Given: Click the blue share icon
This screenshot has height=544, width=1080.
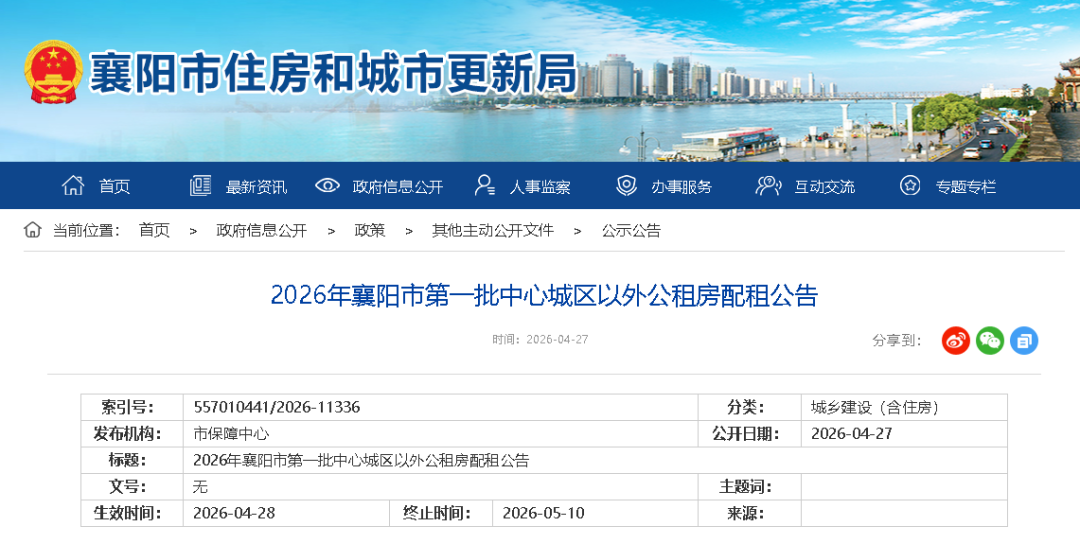Looking at the screenshot, I should [1024, 340].
